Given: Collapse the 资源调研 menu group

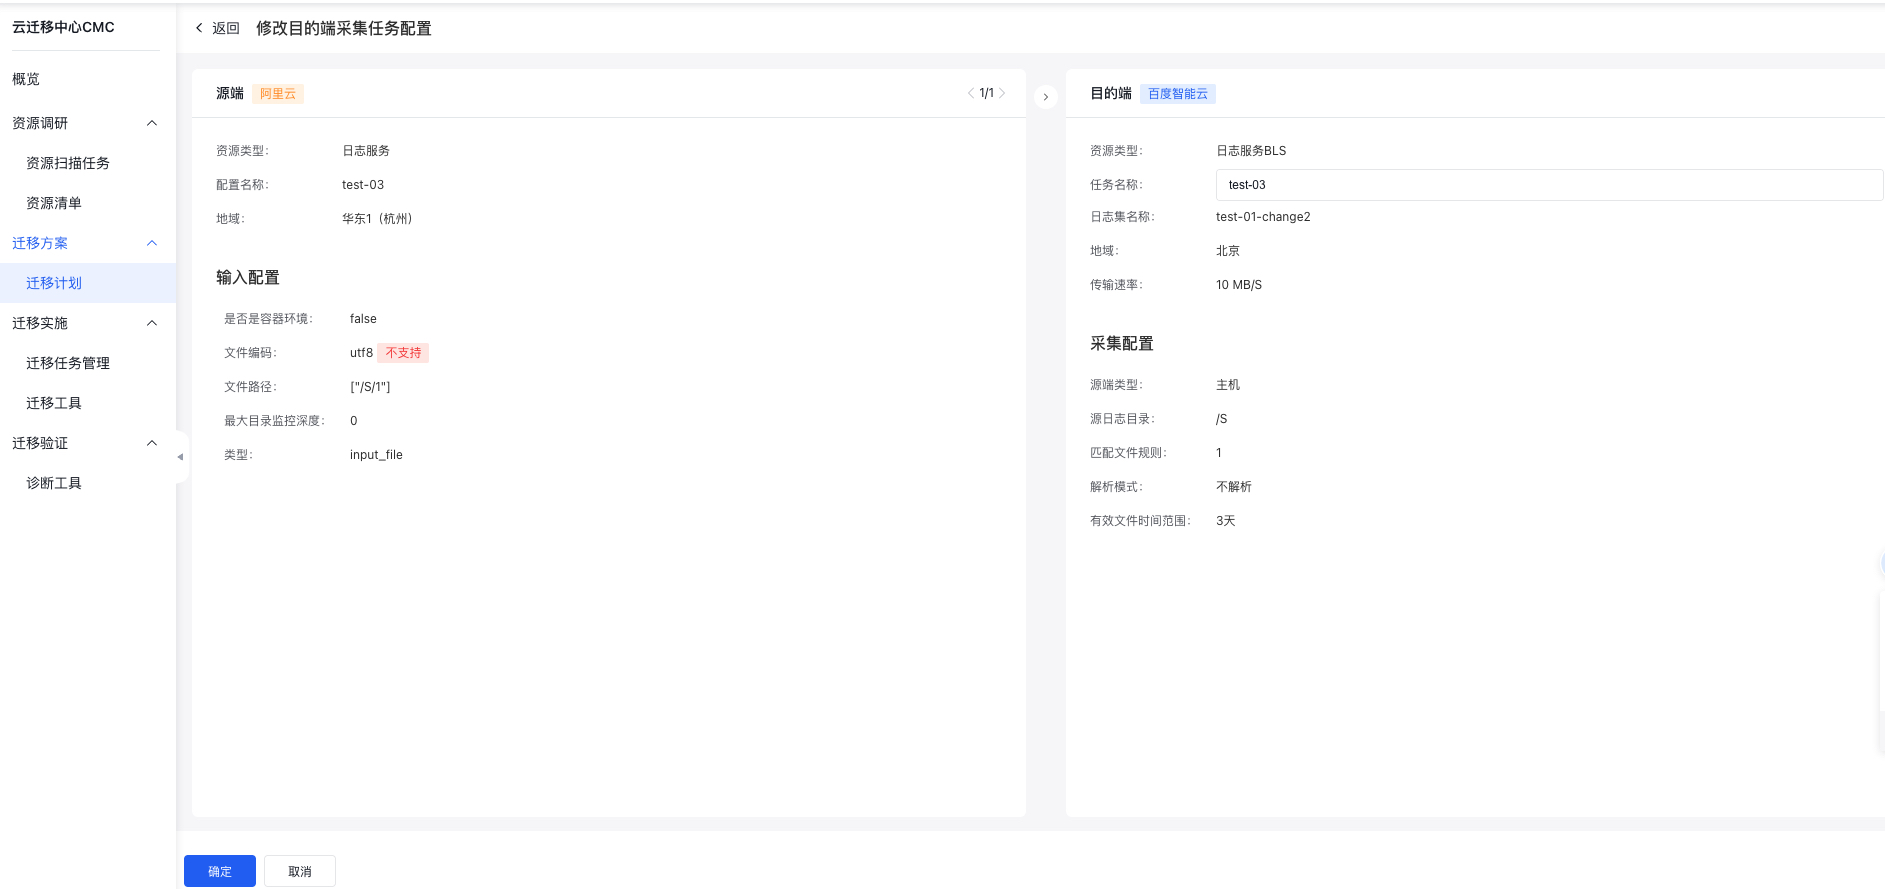Looking at the screenshot, I should pos(152,123).
